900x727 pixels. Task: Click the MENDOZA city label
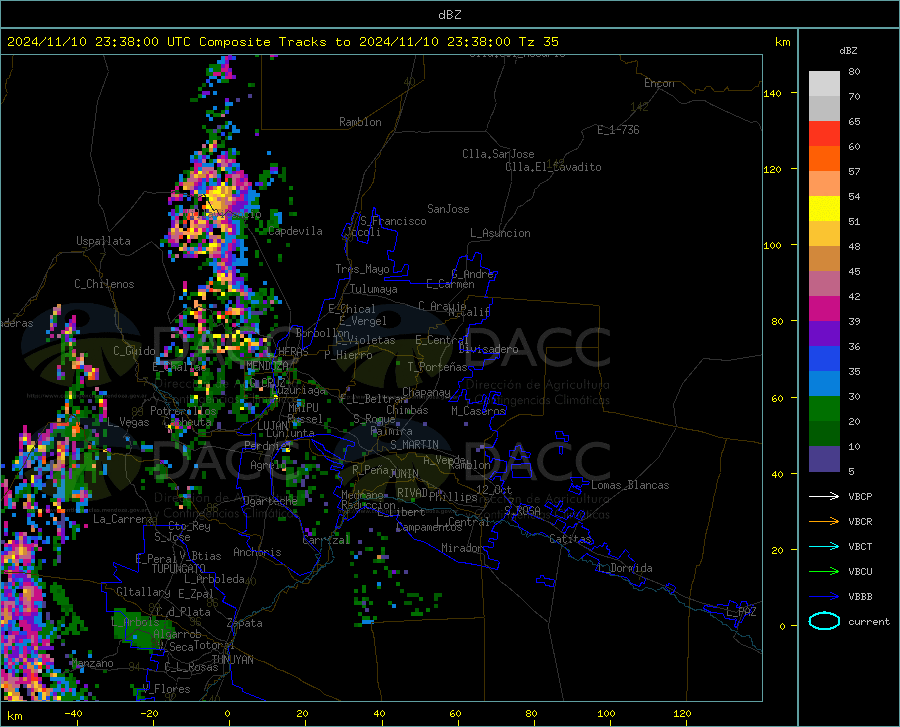[x=267, y=366]
